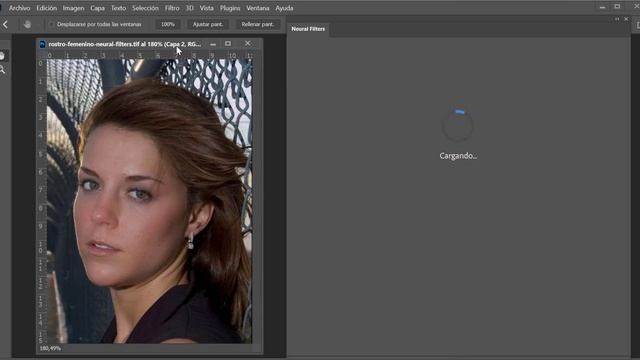Click the 180,49% zoom level field

click(x=50, y=349)
